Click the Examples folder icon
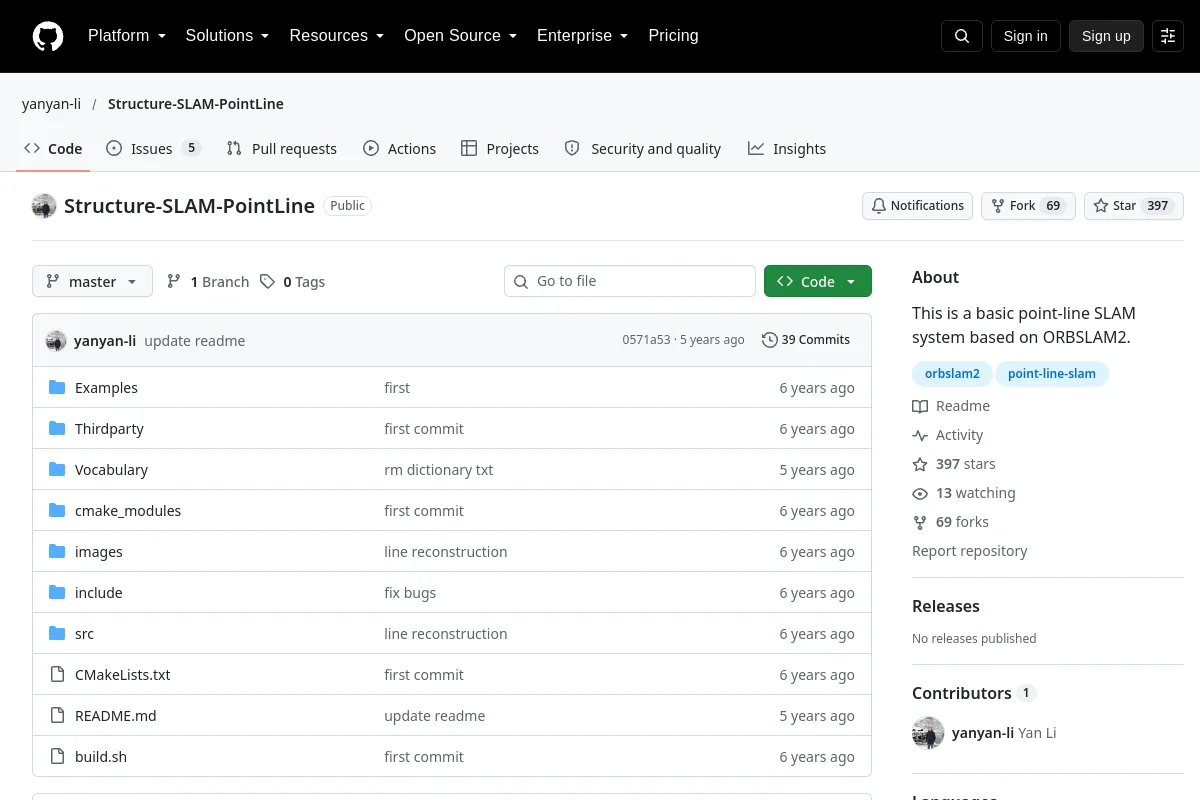The height and width of the screenshot is (800, 1200). 57,388
